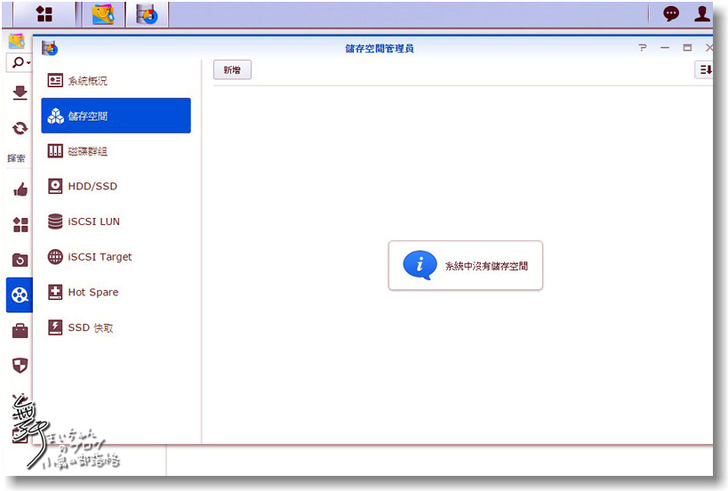
Task: Click the blue info bubble icon
Action: (x=420, y=265)
